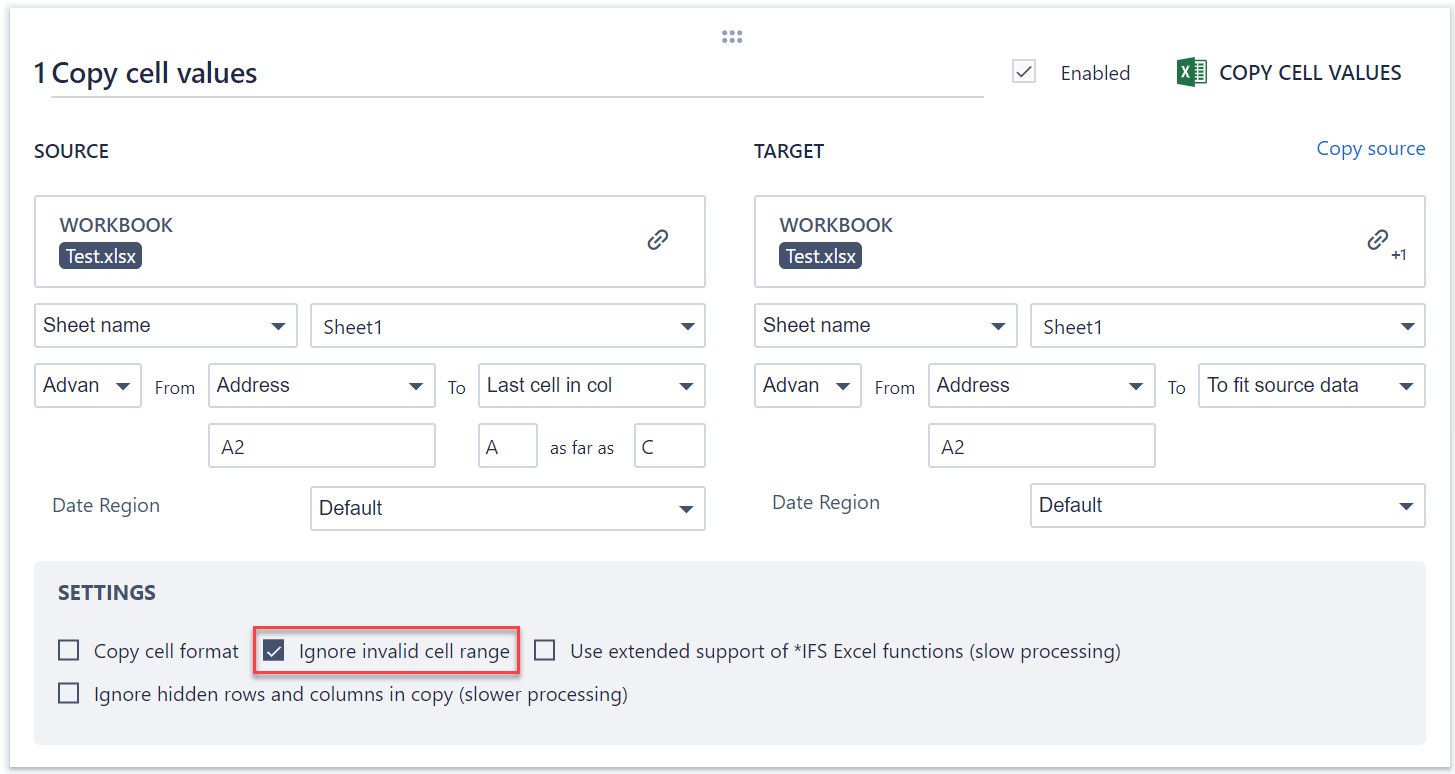Click the source A2 address field
1455x774 pixels.
pos(322,447)
